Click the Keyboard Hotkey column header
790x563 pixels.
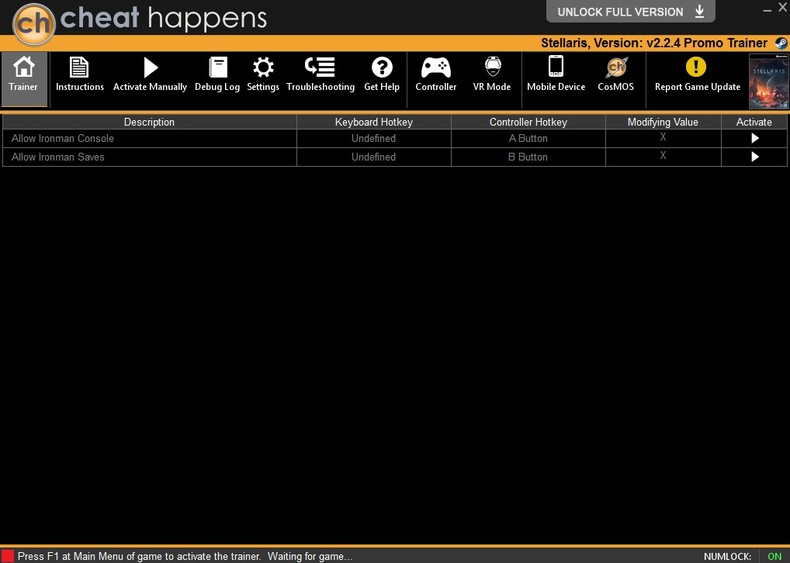coord(373,122)
